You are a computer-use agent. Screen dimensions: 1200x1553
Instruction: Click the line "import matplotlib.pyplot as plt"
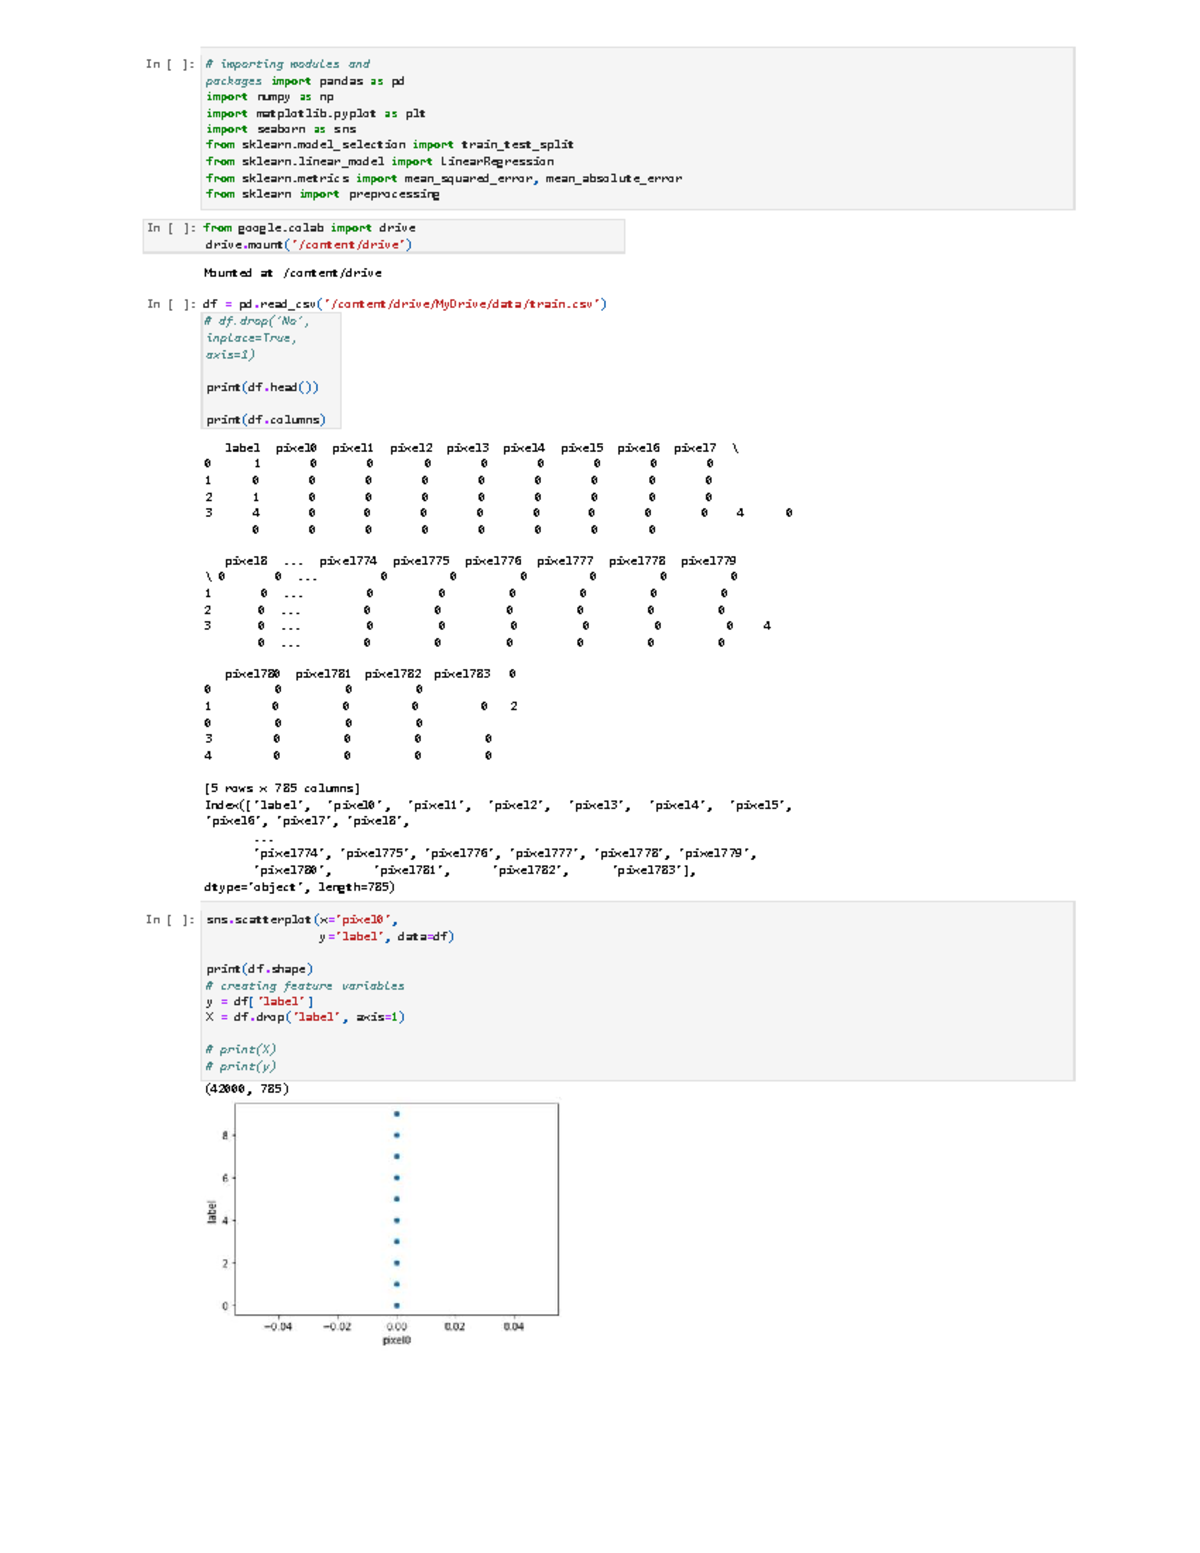point(316,113)
